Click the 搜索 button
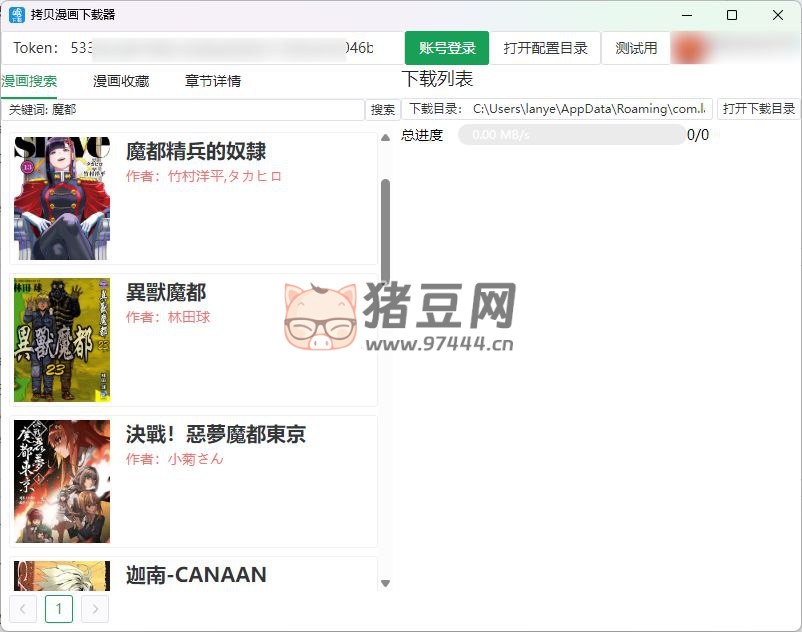 [383, 109]
